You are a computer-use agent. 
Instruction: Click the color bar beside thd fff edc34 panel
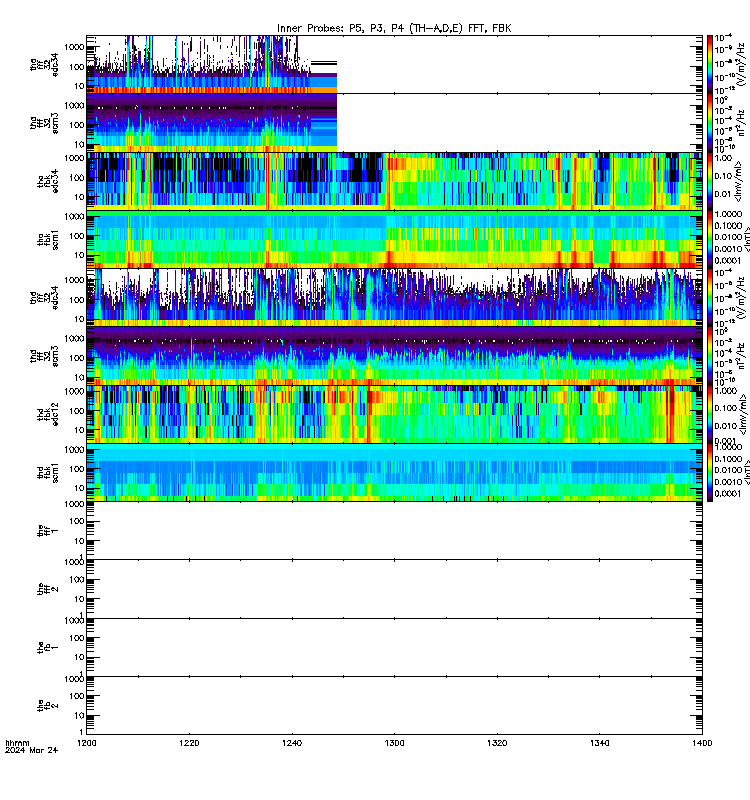tap(710, 298)
